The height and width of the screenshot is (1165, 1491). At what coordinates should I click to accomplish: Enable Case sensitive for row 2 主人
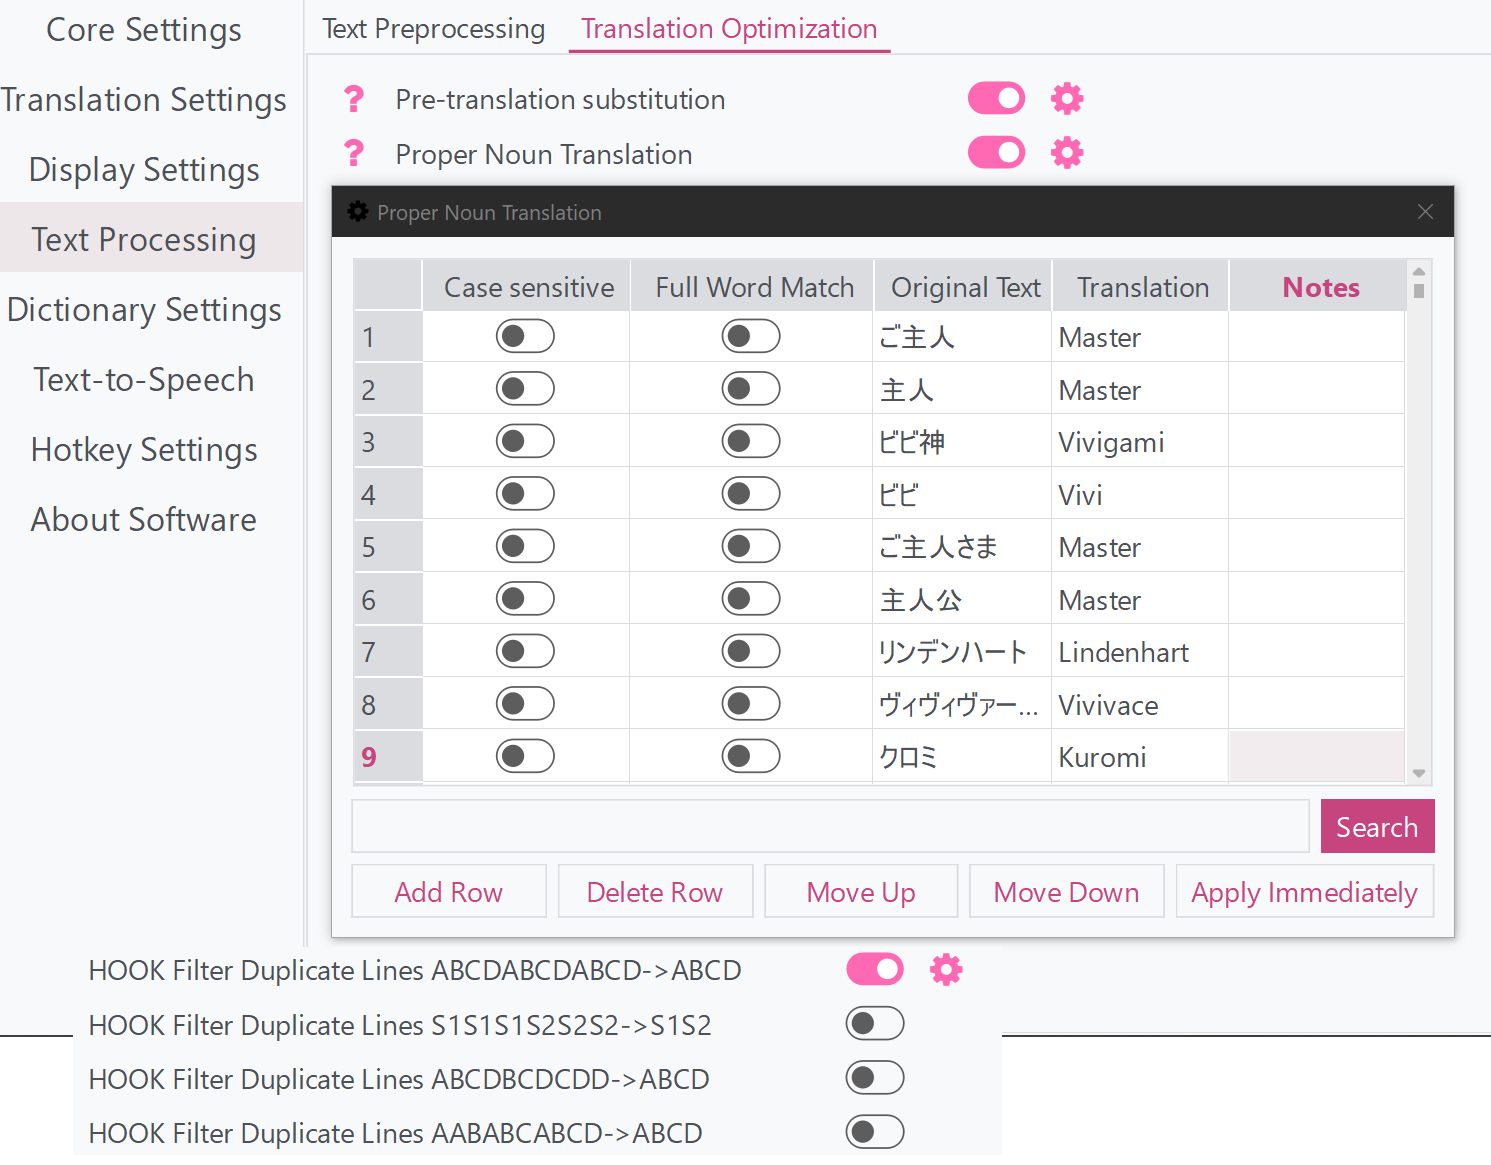point(525,389)
